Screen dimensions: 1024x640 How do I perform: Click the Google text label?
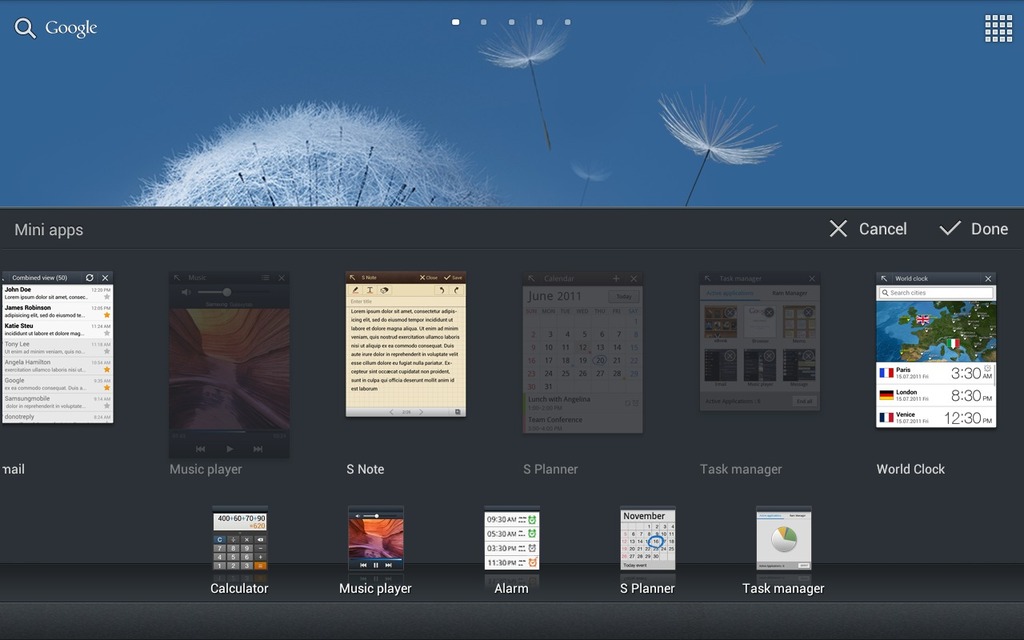click(x=71, y=28)
